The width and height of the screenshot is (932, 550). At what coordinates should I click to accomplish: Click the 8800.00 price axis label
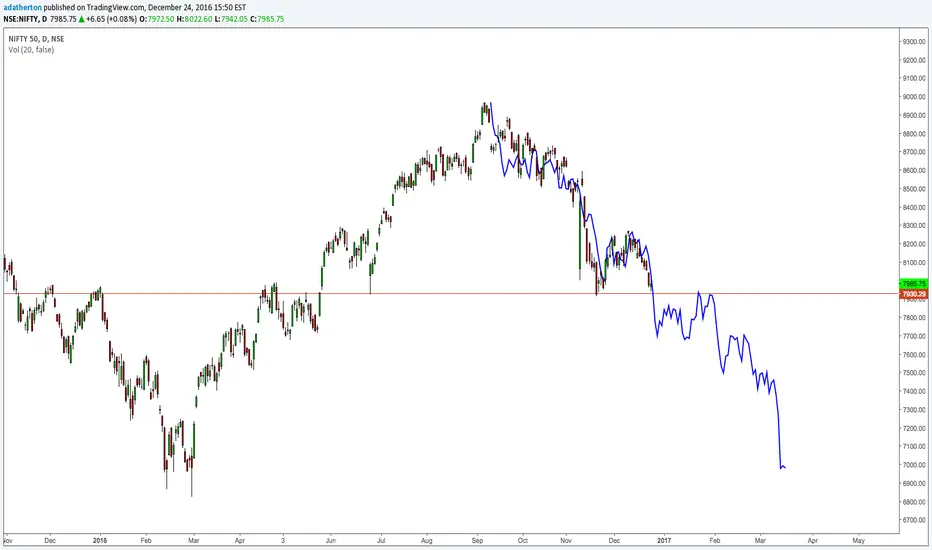coord(914,134)
